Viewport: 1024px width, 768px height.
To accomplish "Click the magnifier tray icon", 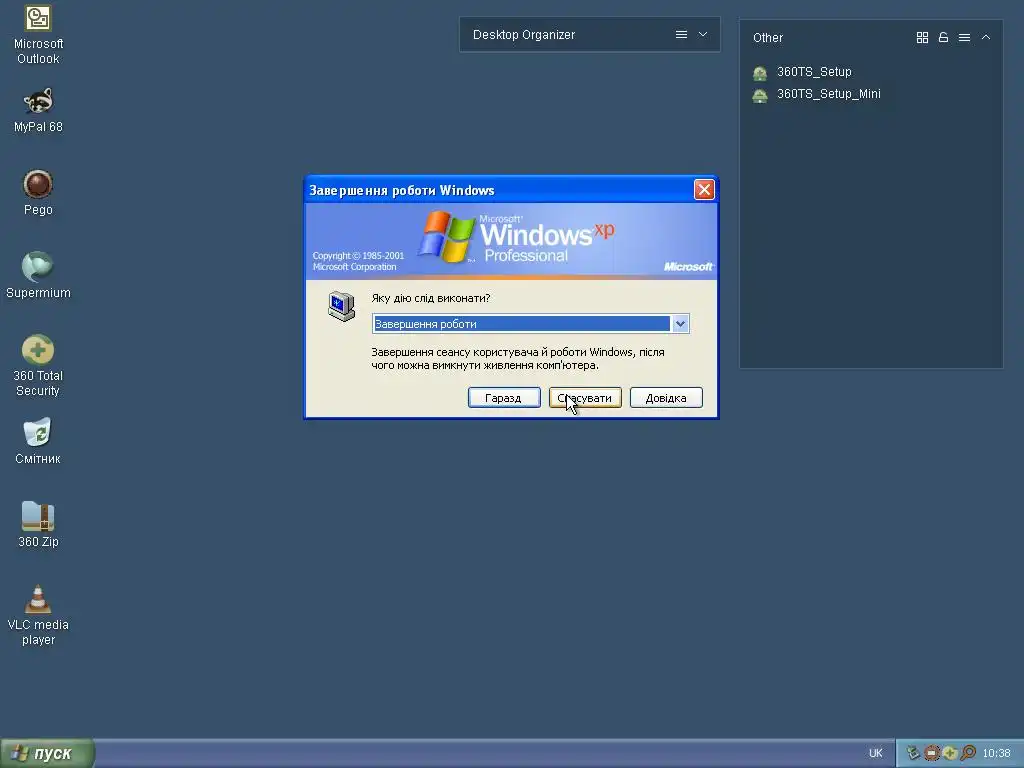I will coord(968,753).
